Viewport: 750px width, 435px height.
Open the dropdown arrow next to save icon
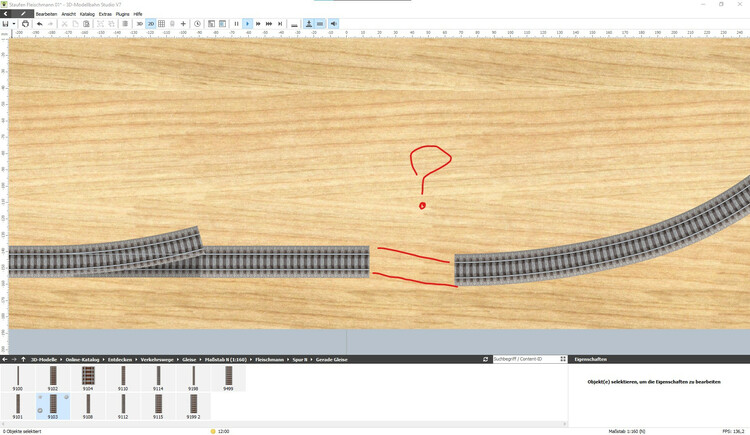click(x=13, y=24)
